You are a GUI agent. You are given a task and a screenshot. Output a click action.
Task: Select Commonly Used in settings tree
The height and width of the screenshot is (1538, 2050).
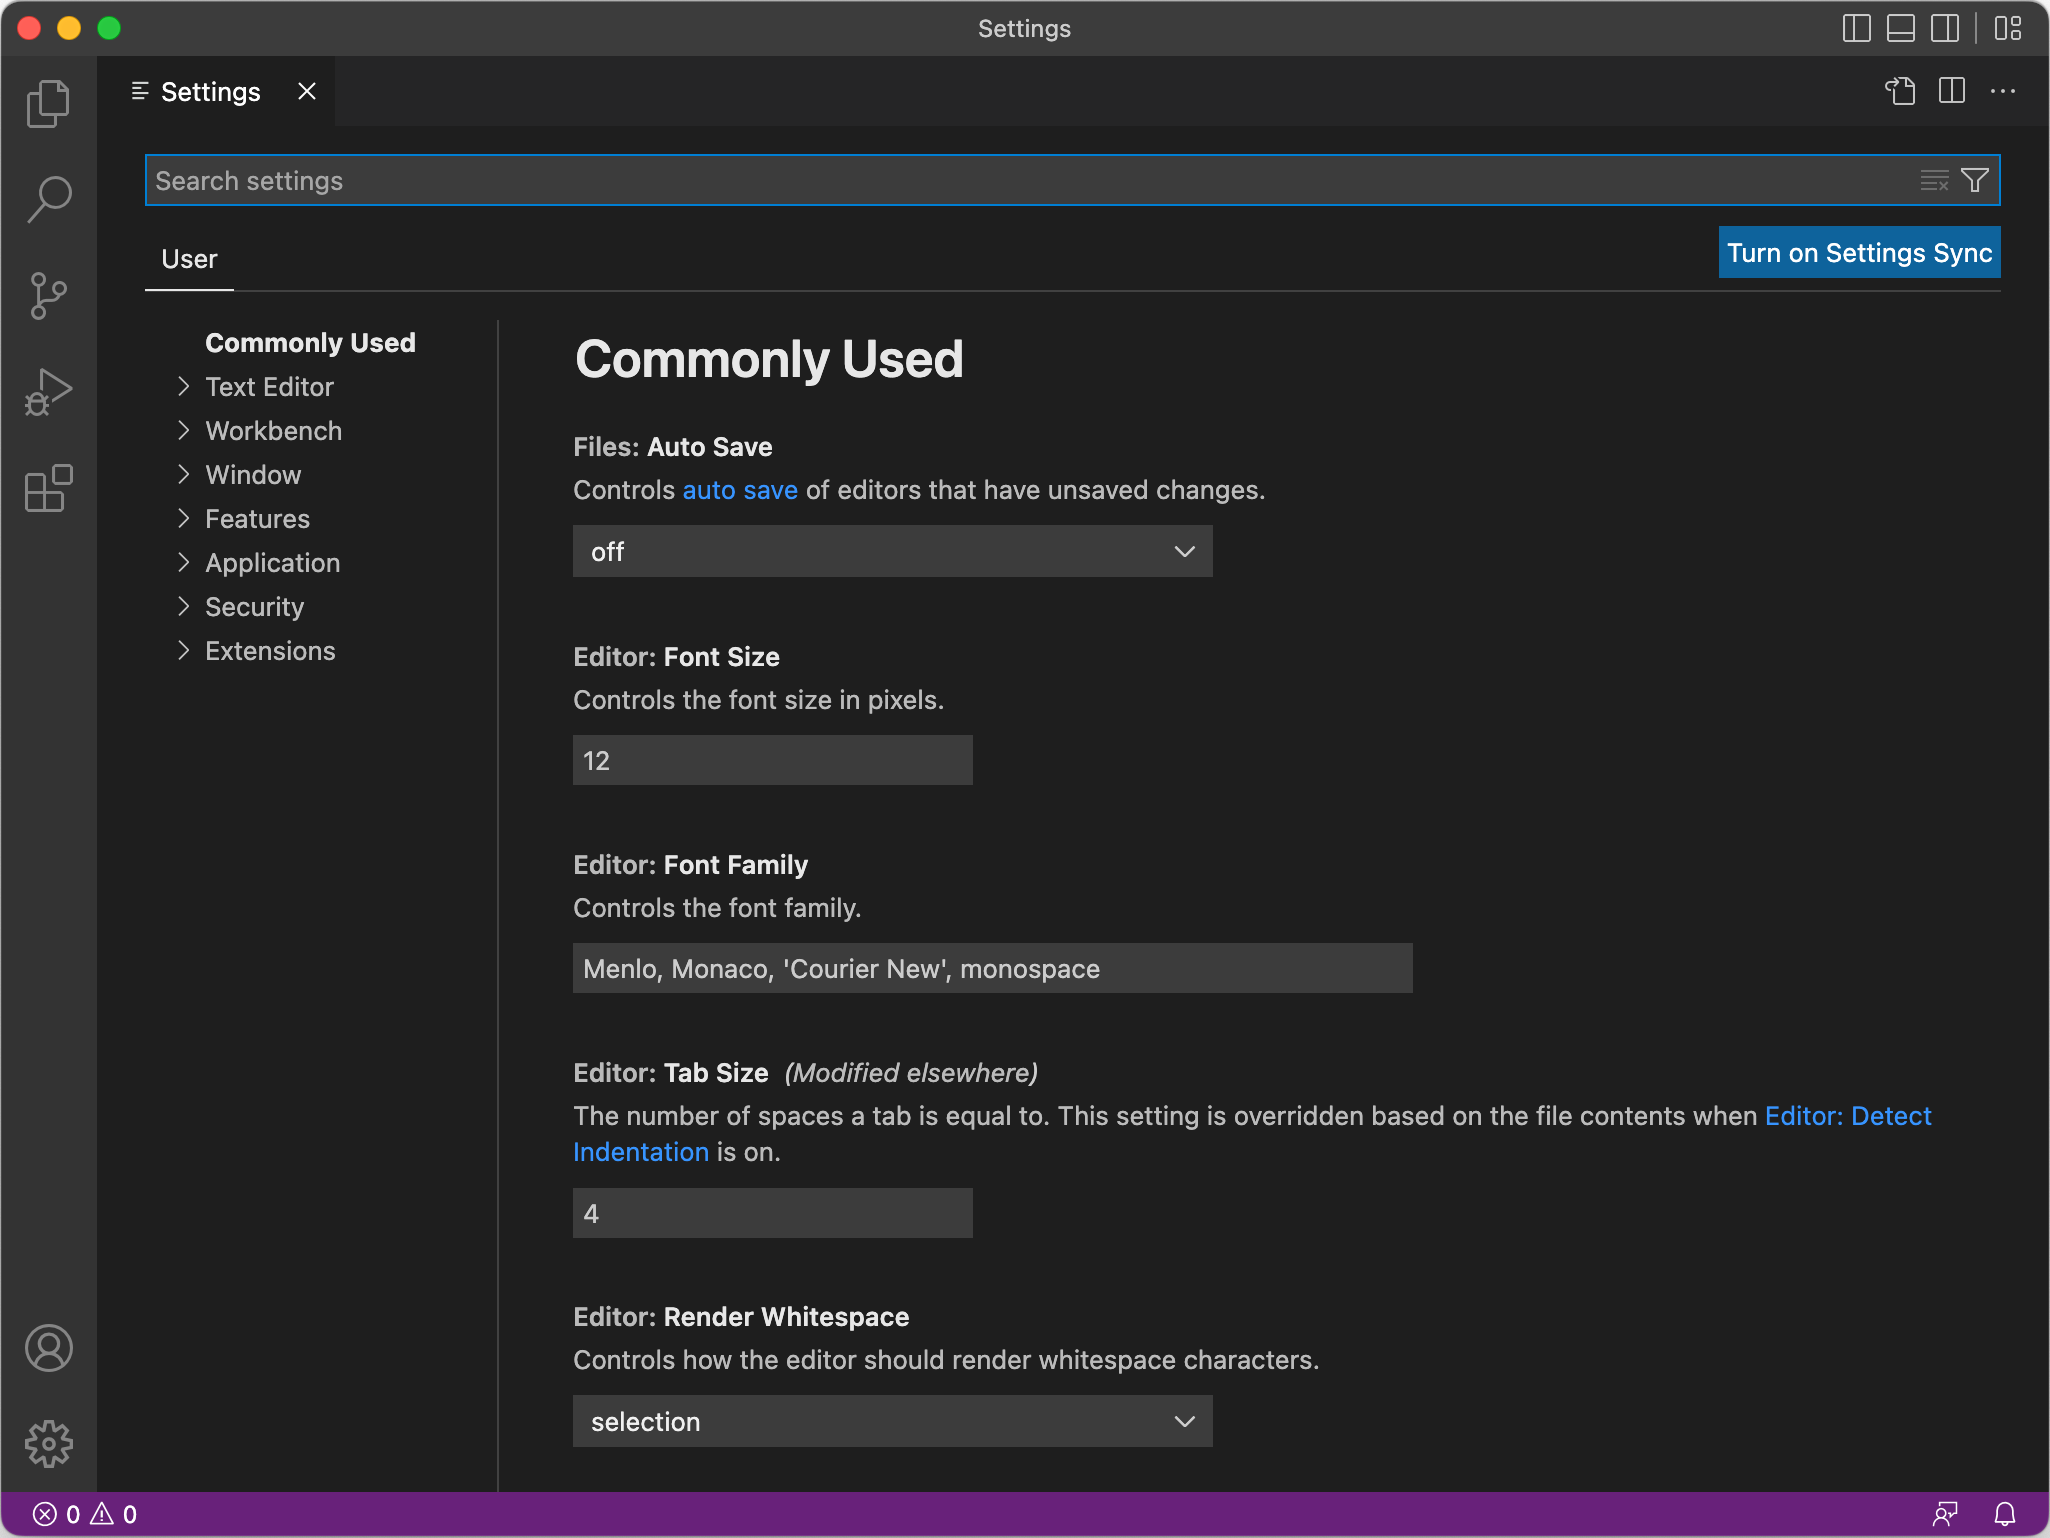point(310,343)
